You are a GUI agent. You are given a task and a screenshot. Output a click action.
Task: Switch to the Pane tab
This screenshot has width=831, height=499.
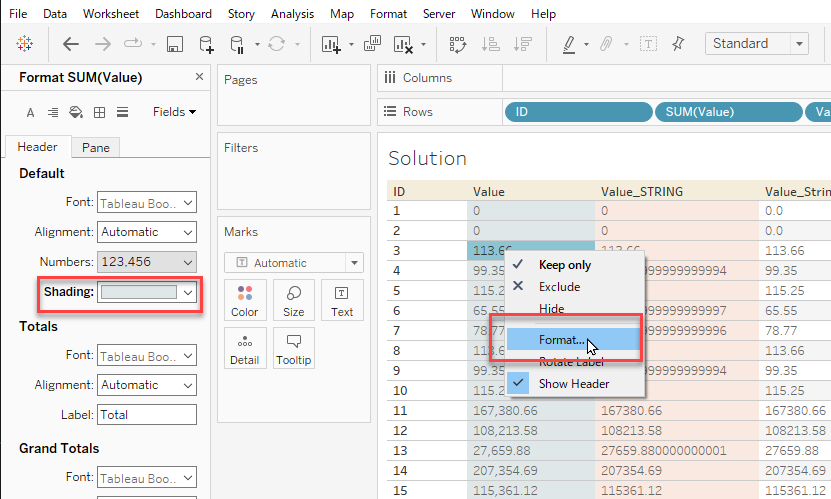coord(95,148)
